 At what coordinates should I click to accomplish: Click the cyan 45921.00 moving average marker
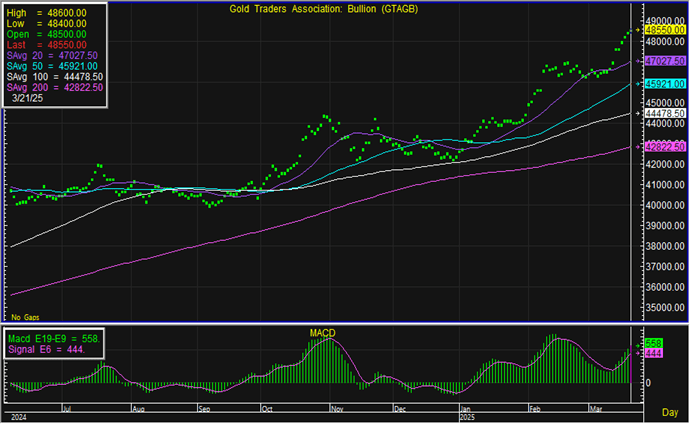(x=665, y=84)
